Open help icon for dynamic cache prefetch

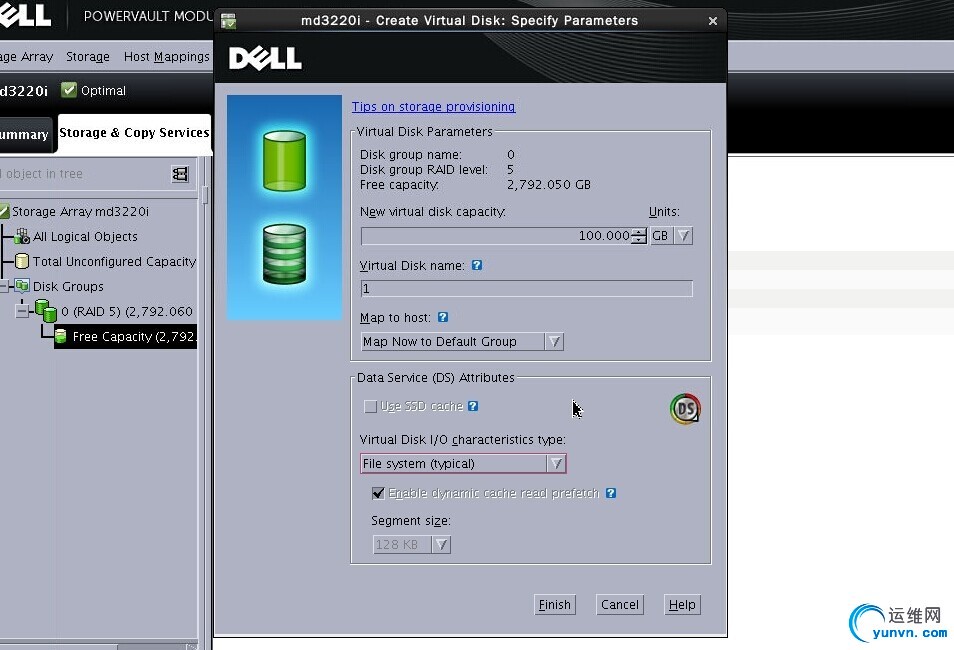tap(611, 493)
